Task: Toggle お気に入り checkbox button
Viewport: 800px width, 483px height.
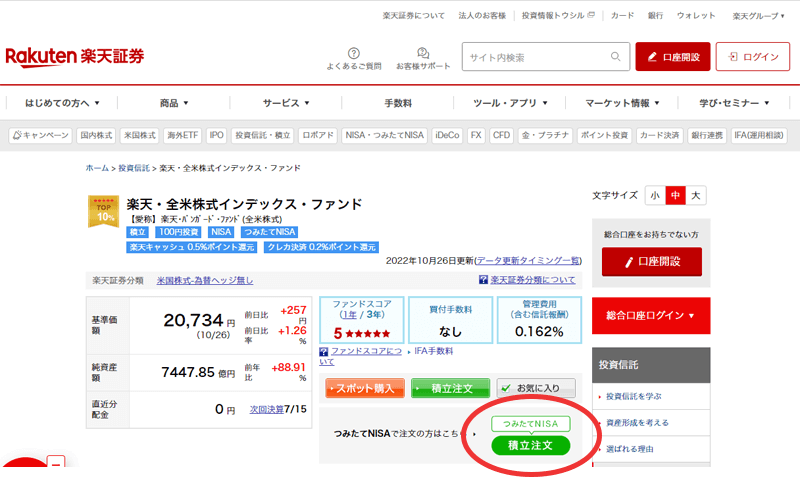Action: tap(536, 388)
